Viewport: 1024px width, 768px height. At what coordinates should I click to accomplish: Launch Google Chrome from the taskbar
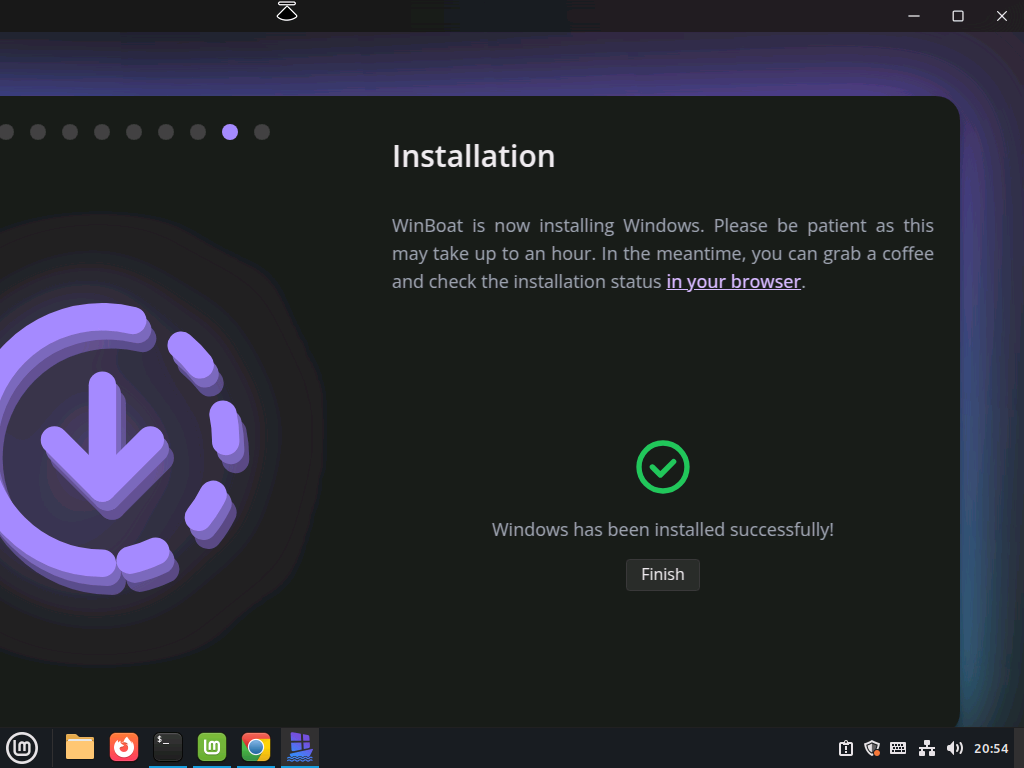[256, 747]
